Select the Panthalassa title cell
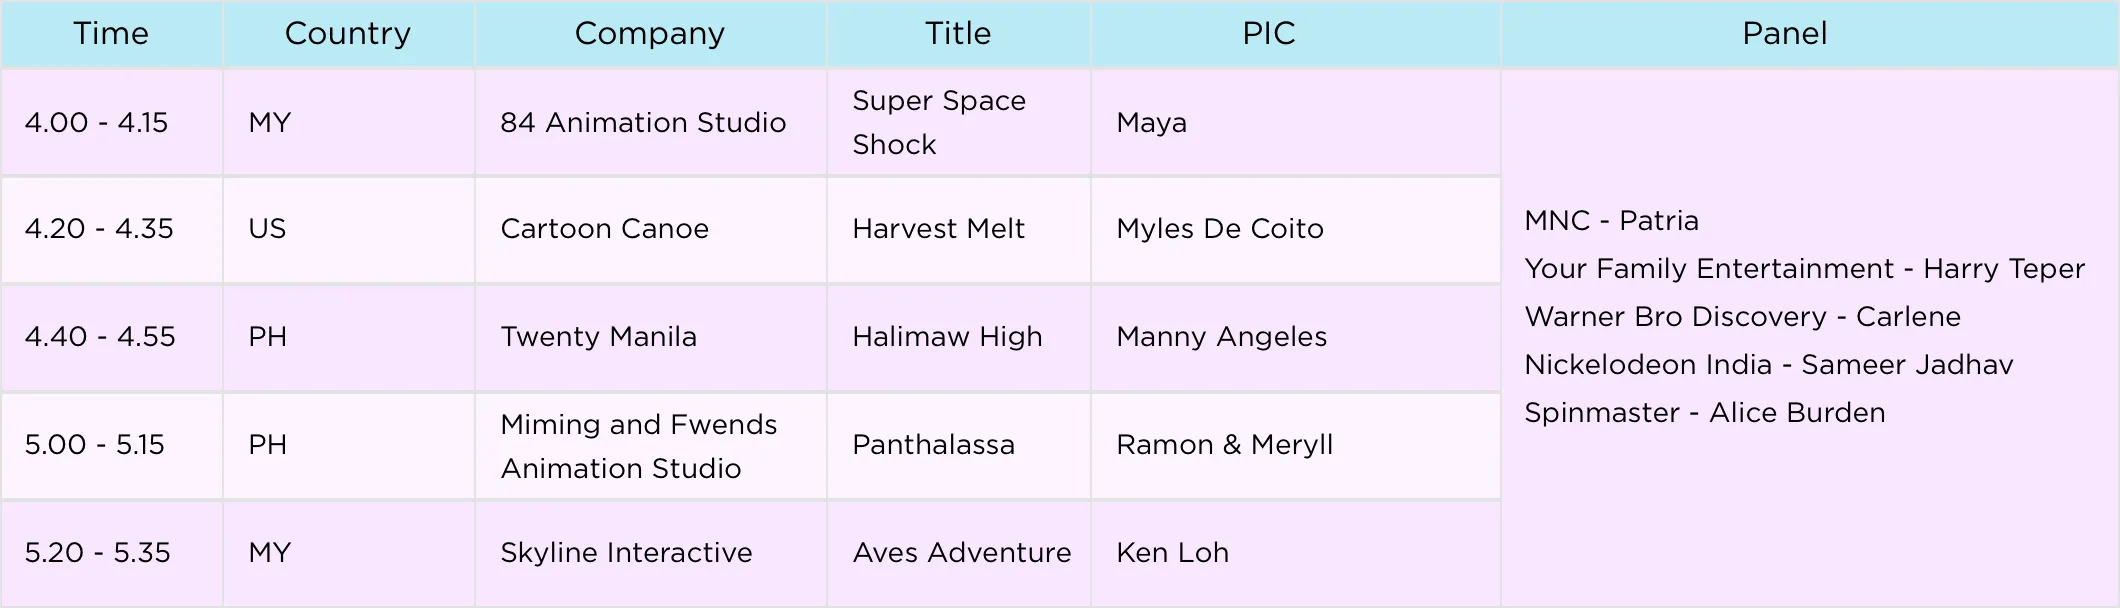The image size is (2120, 608). (933, 445)
